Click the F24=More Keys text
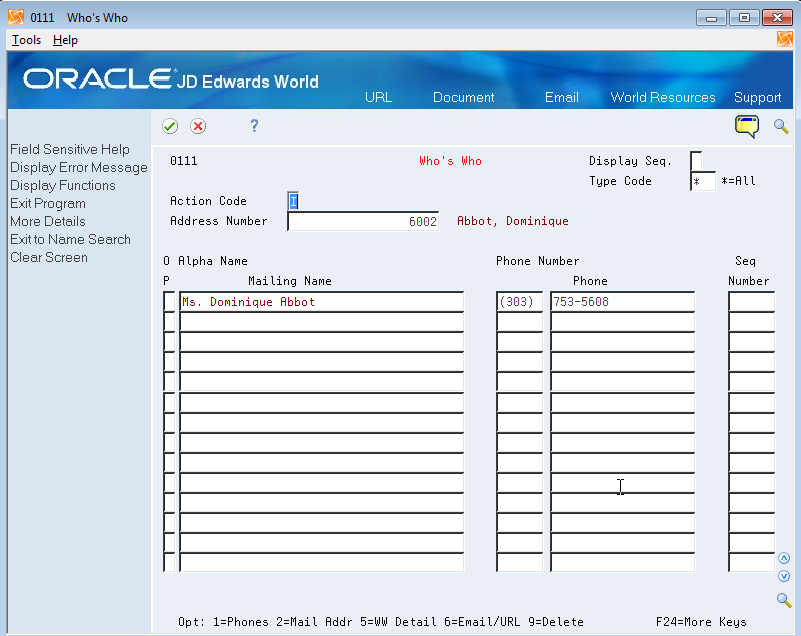The image size is (801, 636). click(x=701, y=622)
